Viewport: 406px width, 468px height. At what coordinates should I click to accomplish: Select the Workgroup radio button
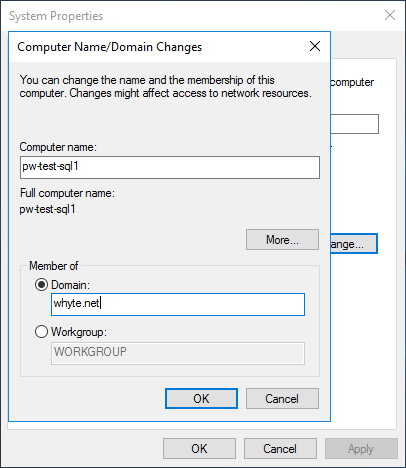(41, 332)
